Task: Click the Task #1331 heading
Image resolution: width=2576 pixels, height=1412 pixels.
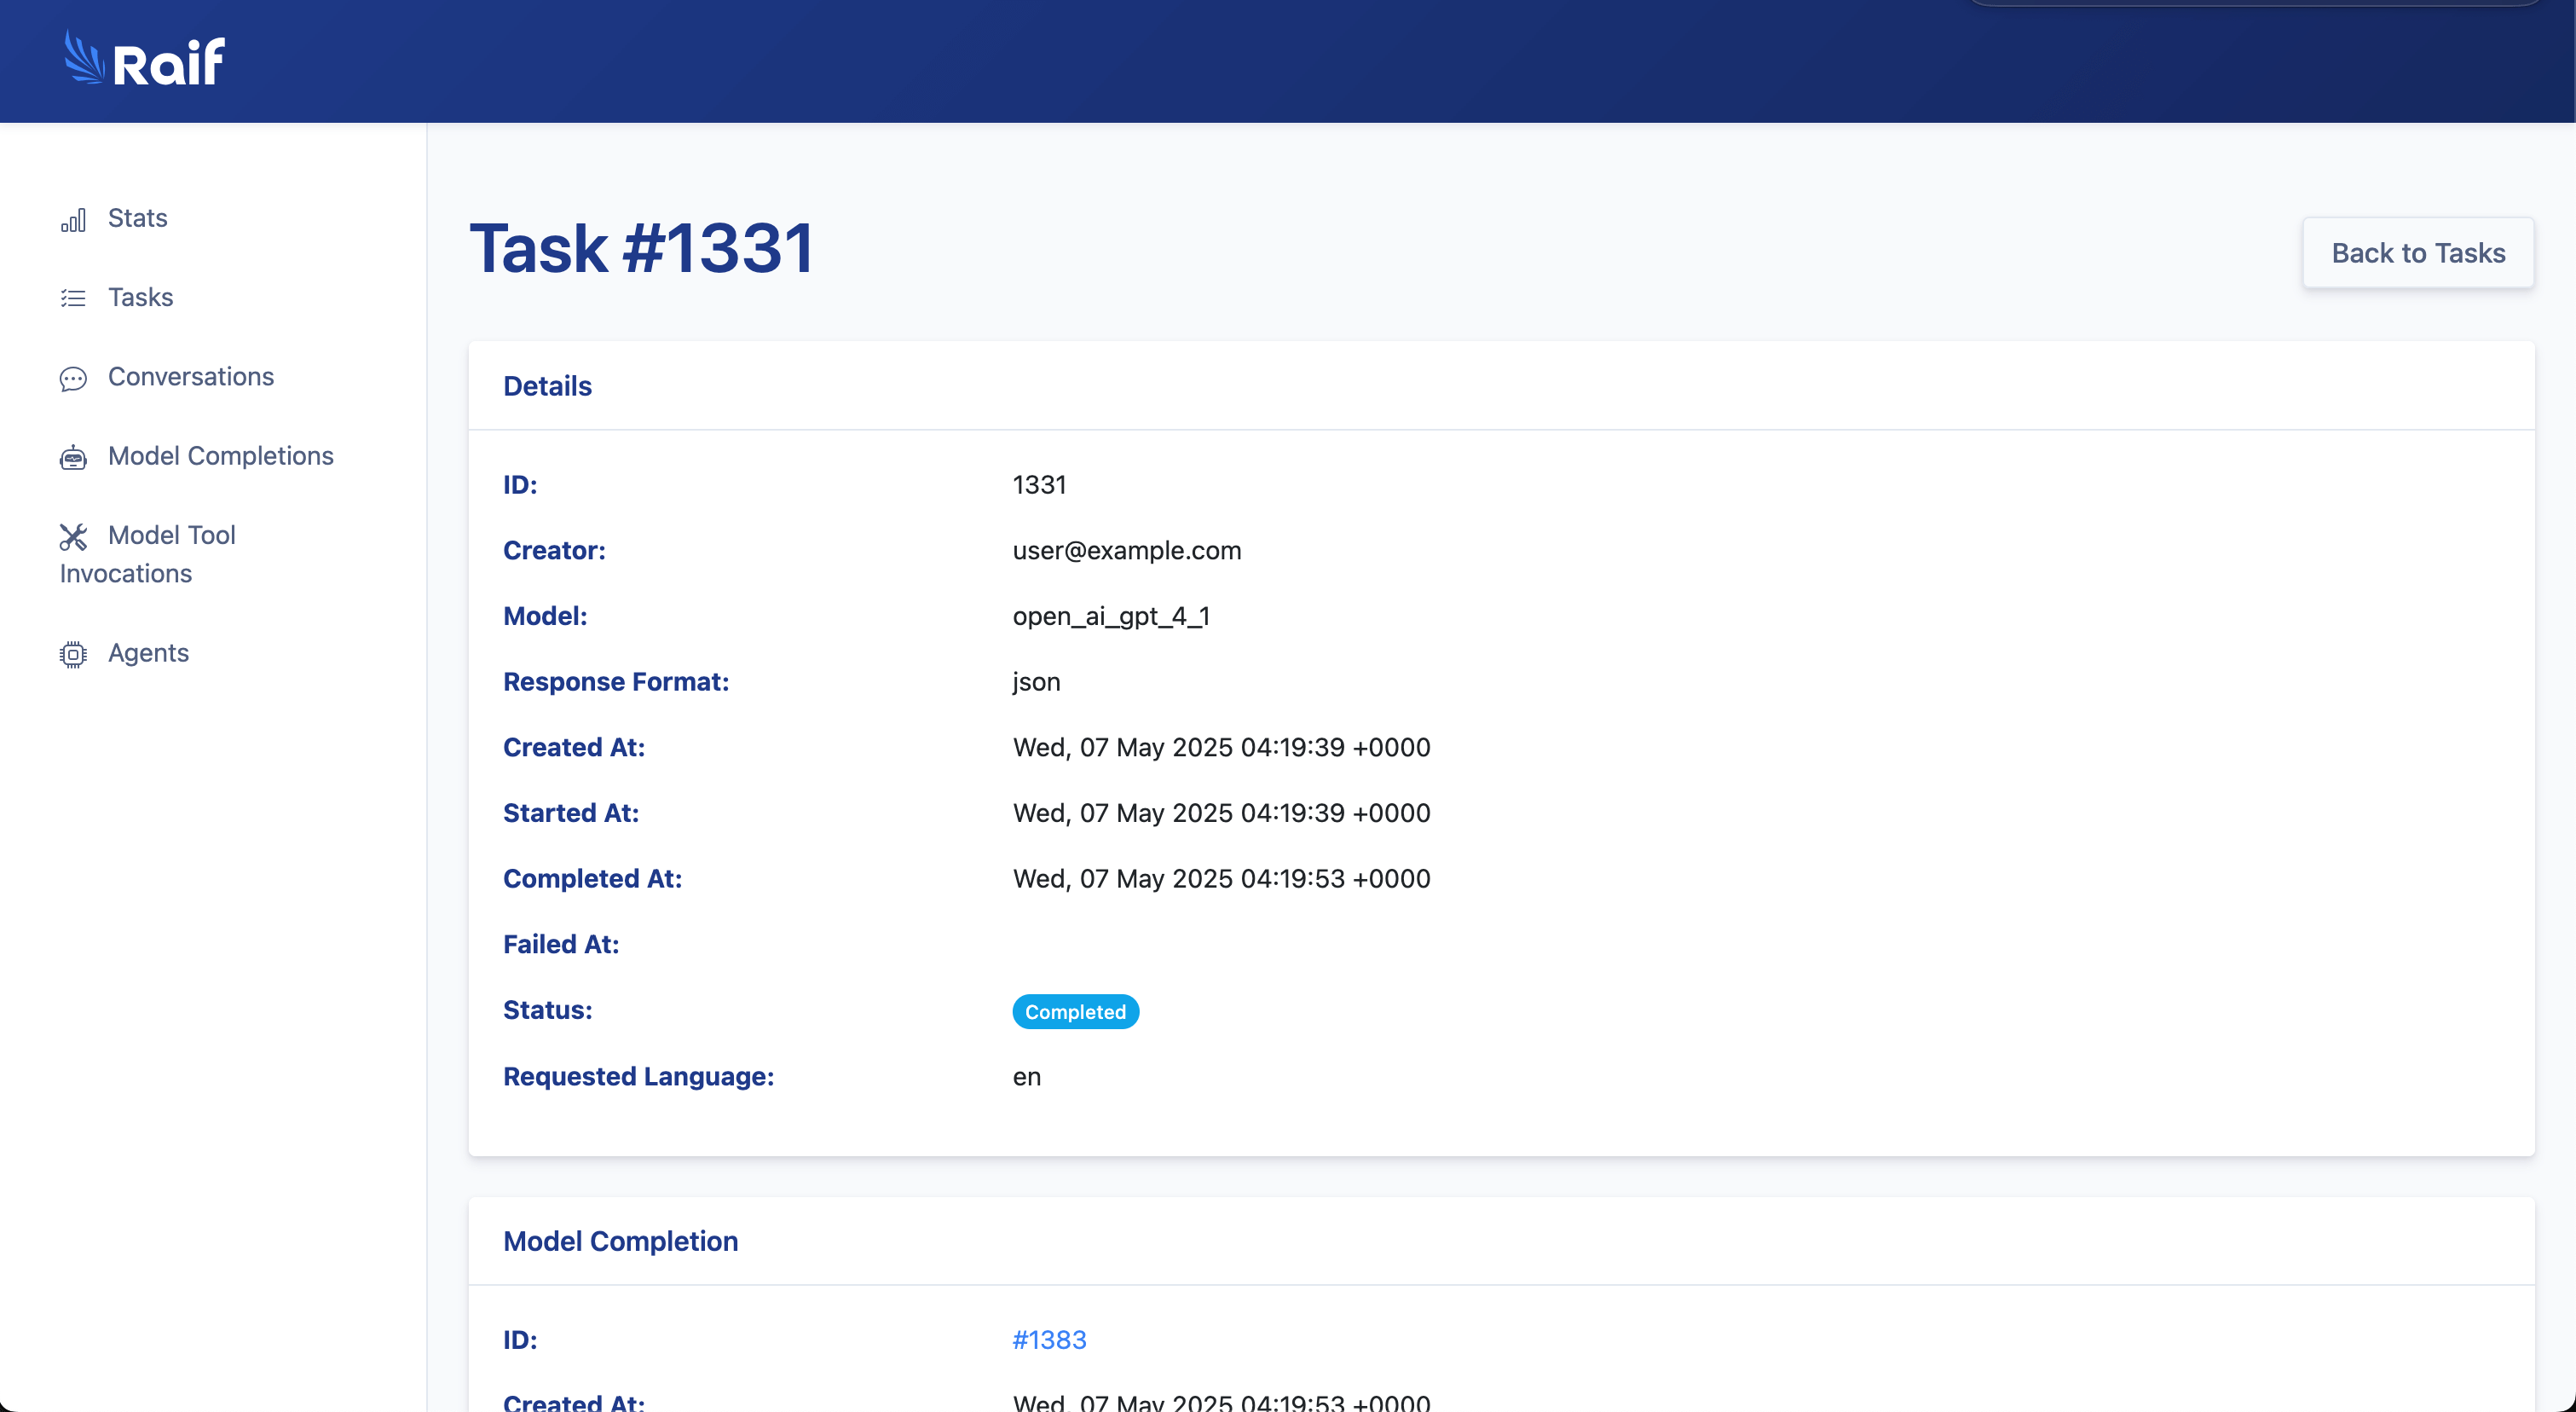Action: [642, 248]
